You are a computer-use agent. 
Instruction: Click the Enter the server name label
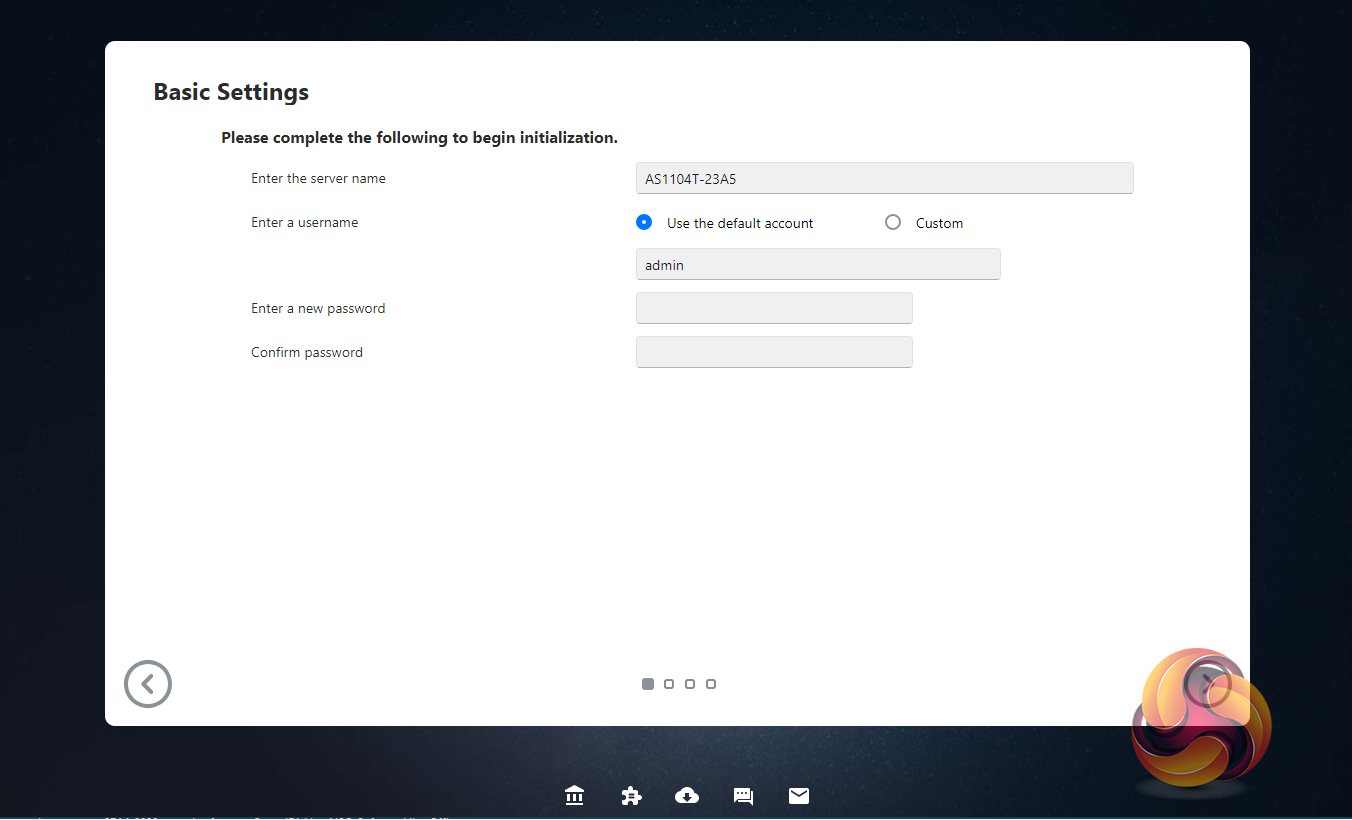(x=318, y=179)
